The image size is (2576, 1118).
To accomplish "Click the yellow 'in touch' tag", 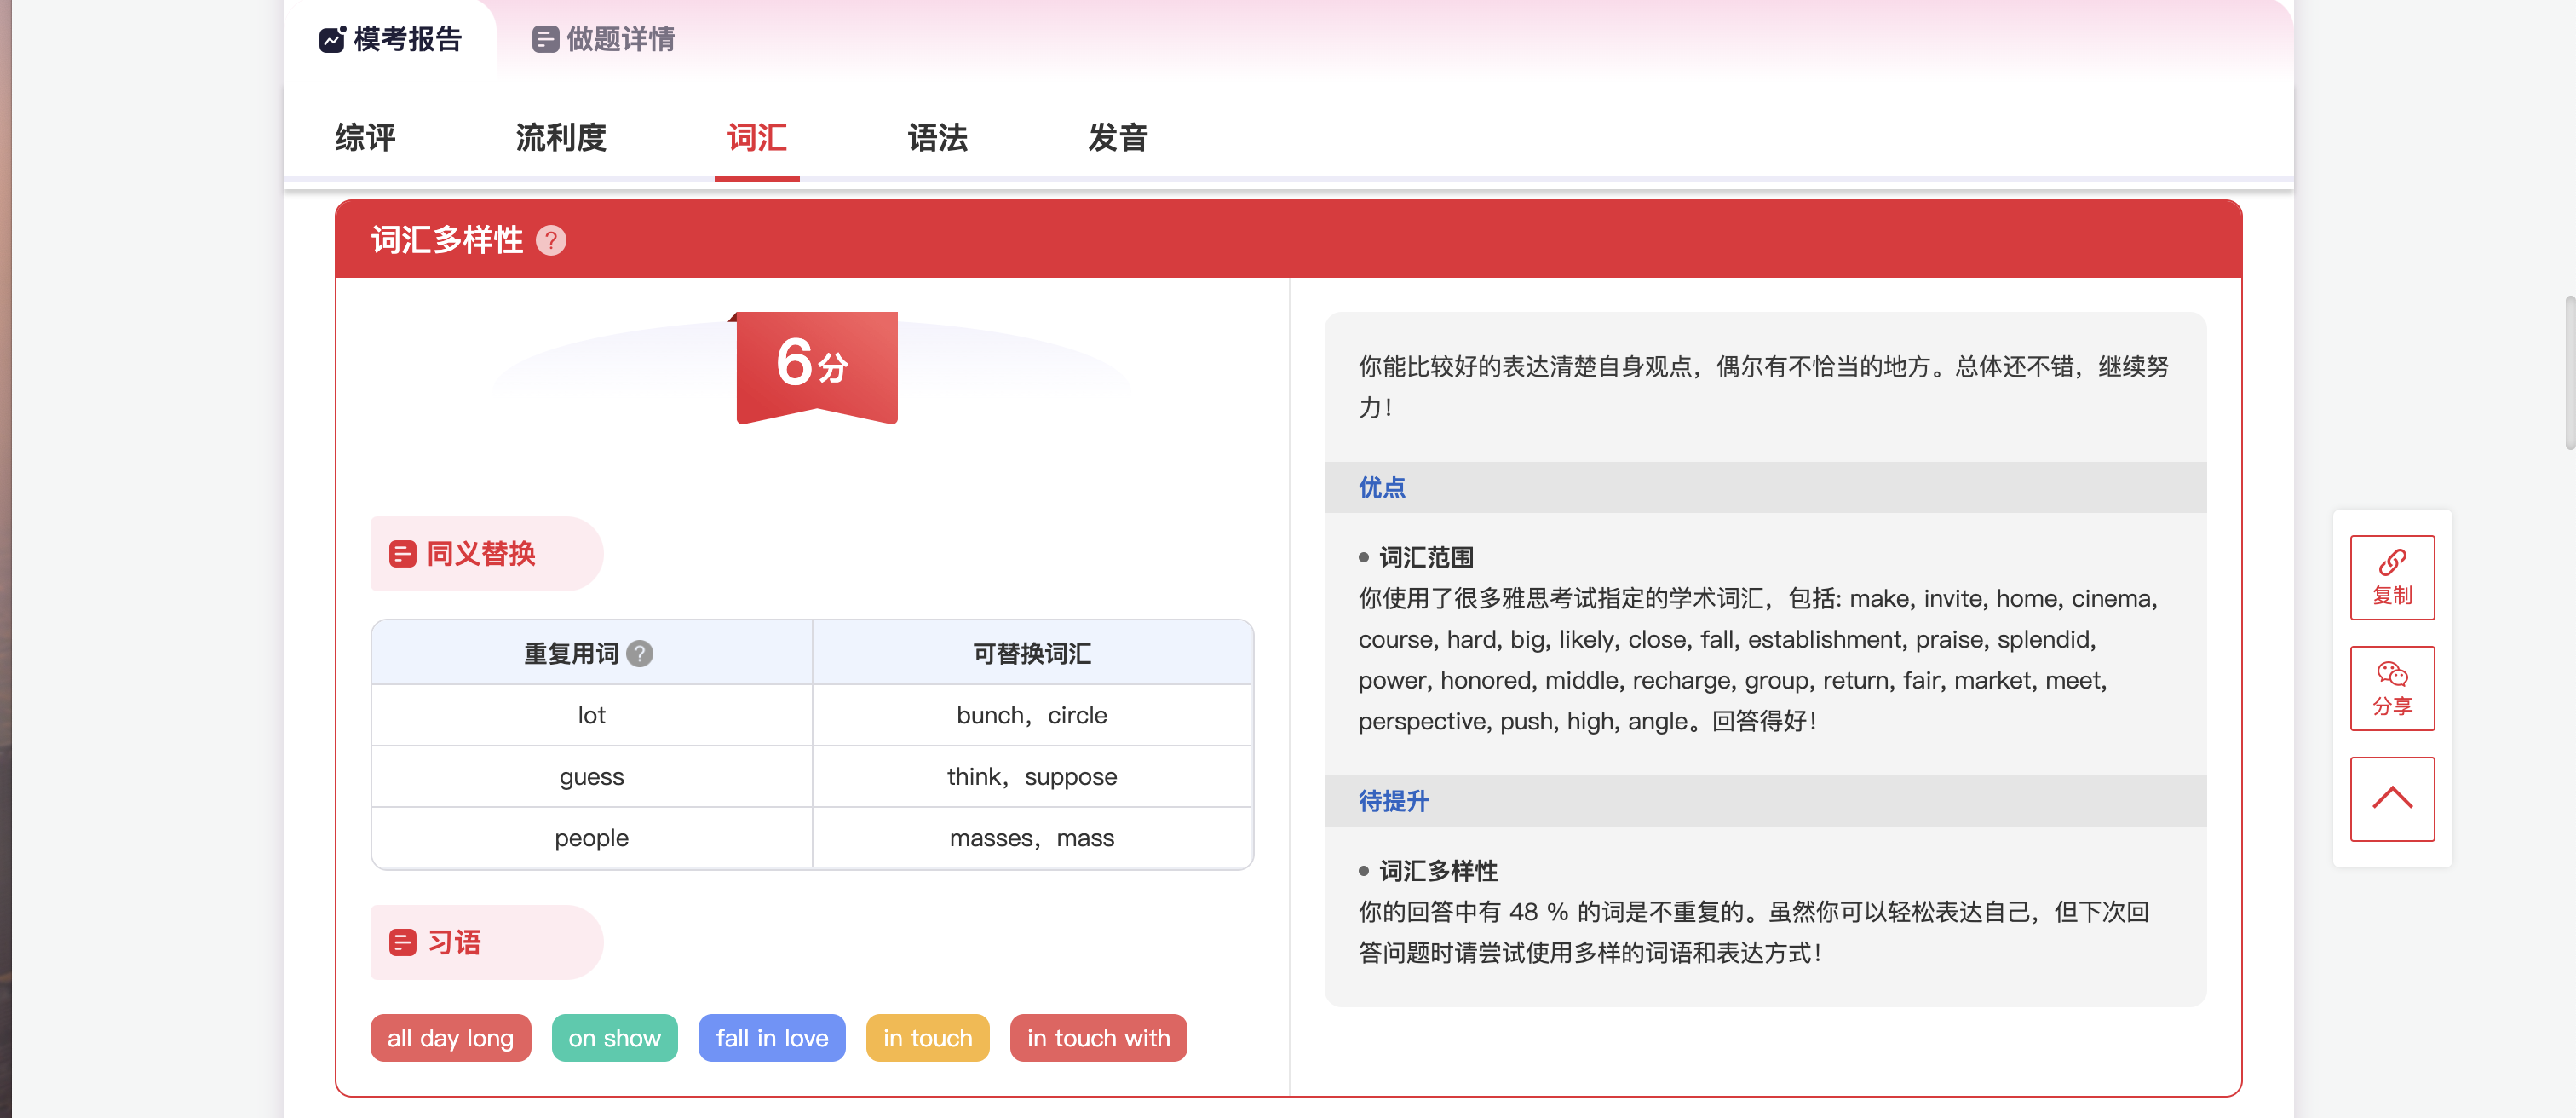I will click(927, 1038).
